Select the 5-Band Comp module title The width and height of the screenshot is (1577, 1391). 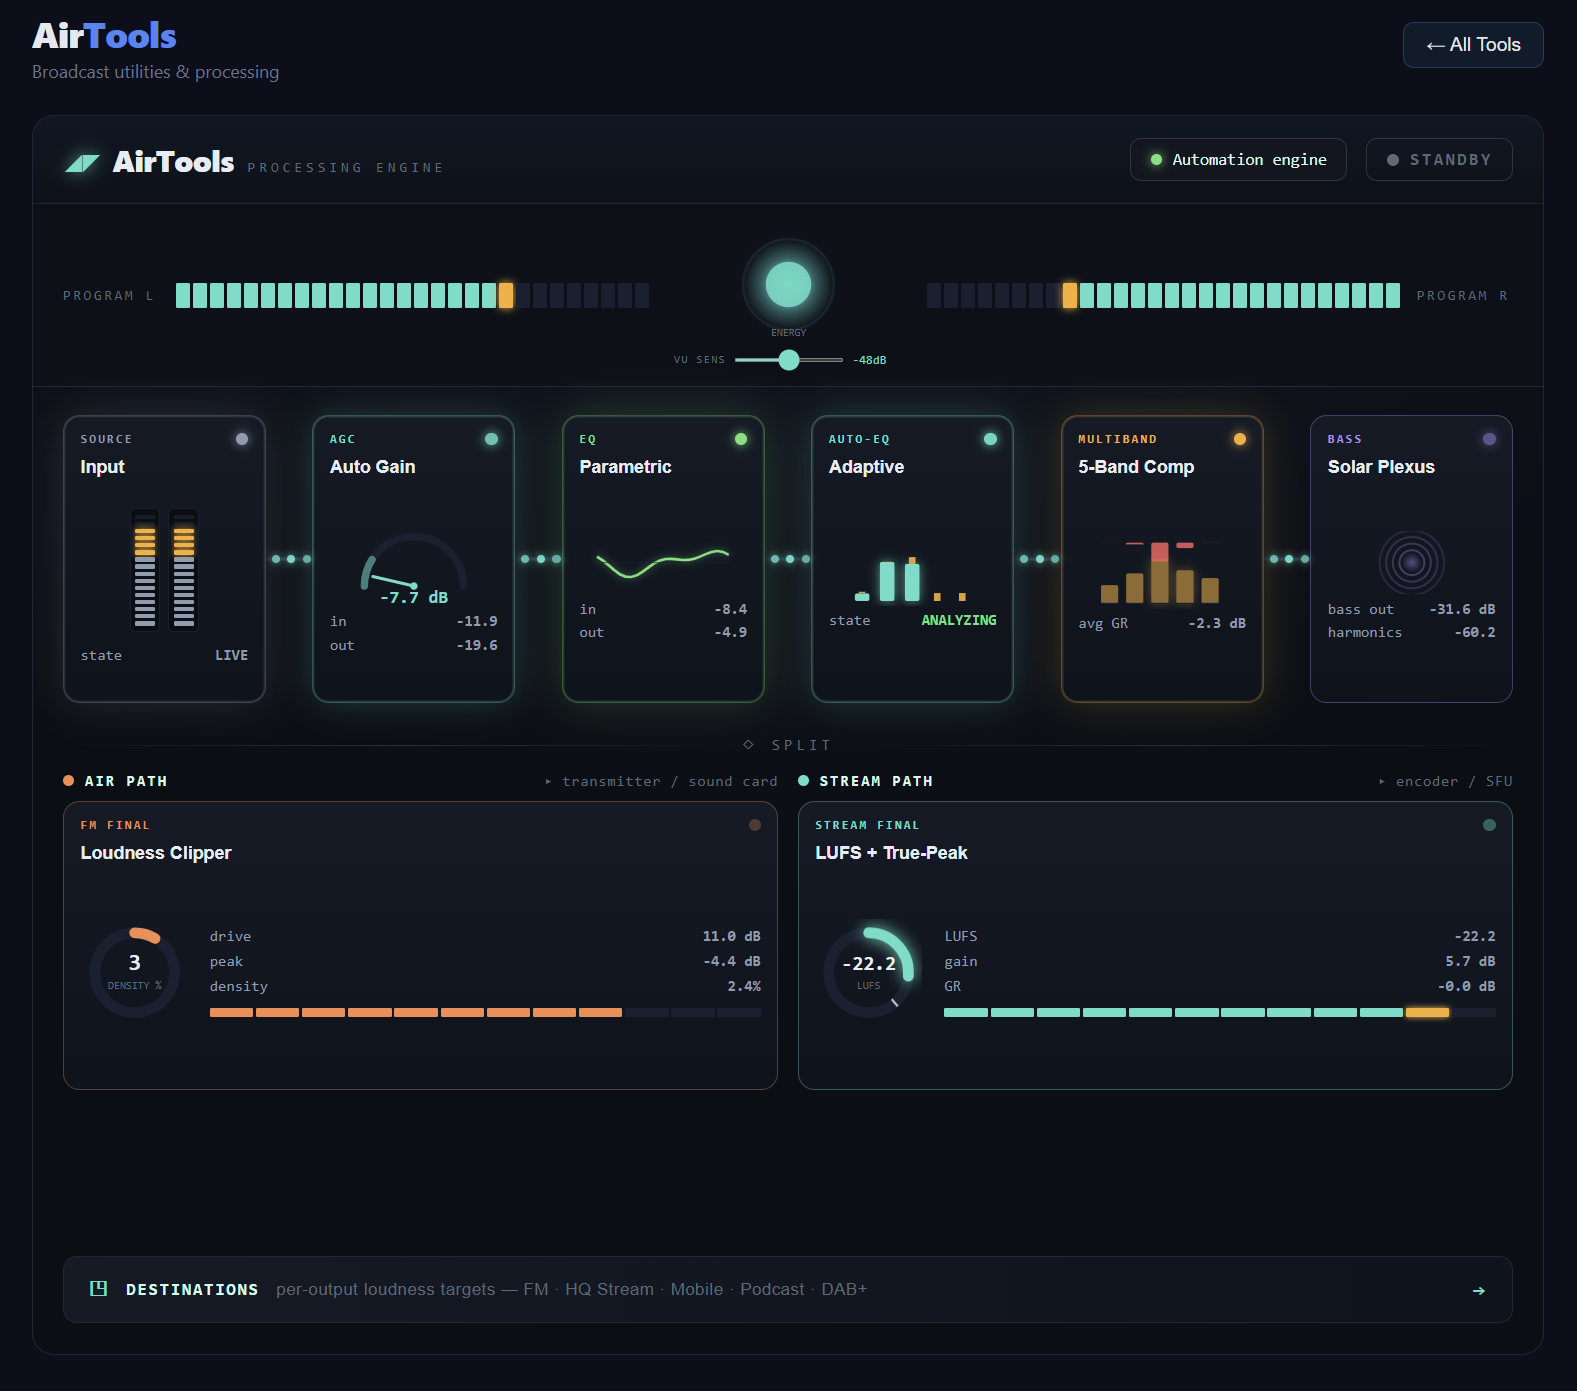[1136, 467]
